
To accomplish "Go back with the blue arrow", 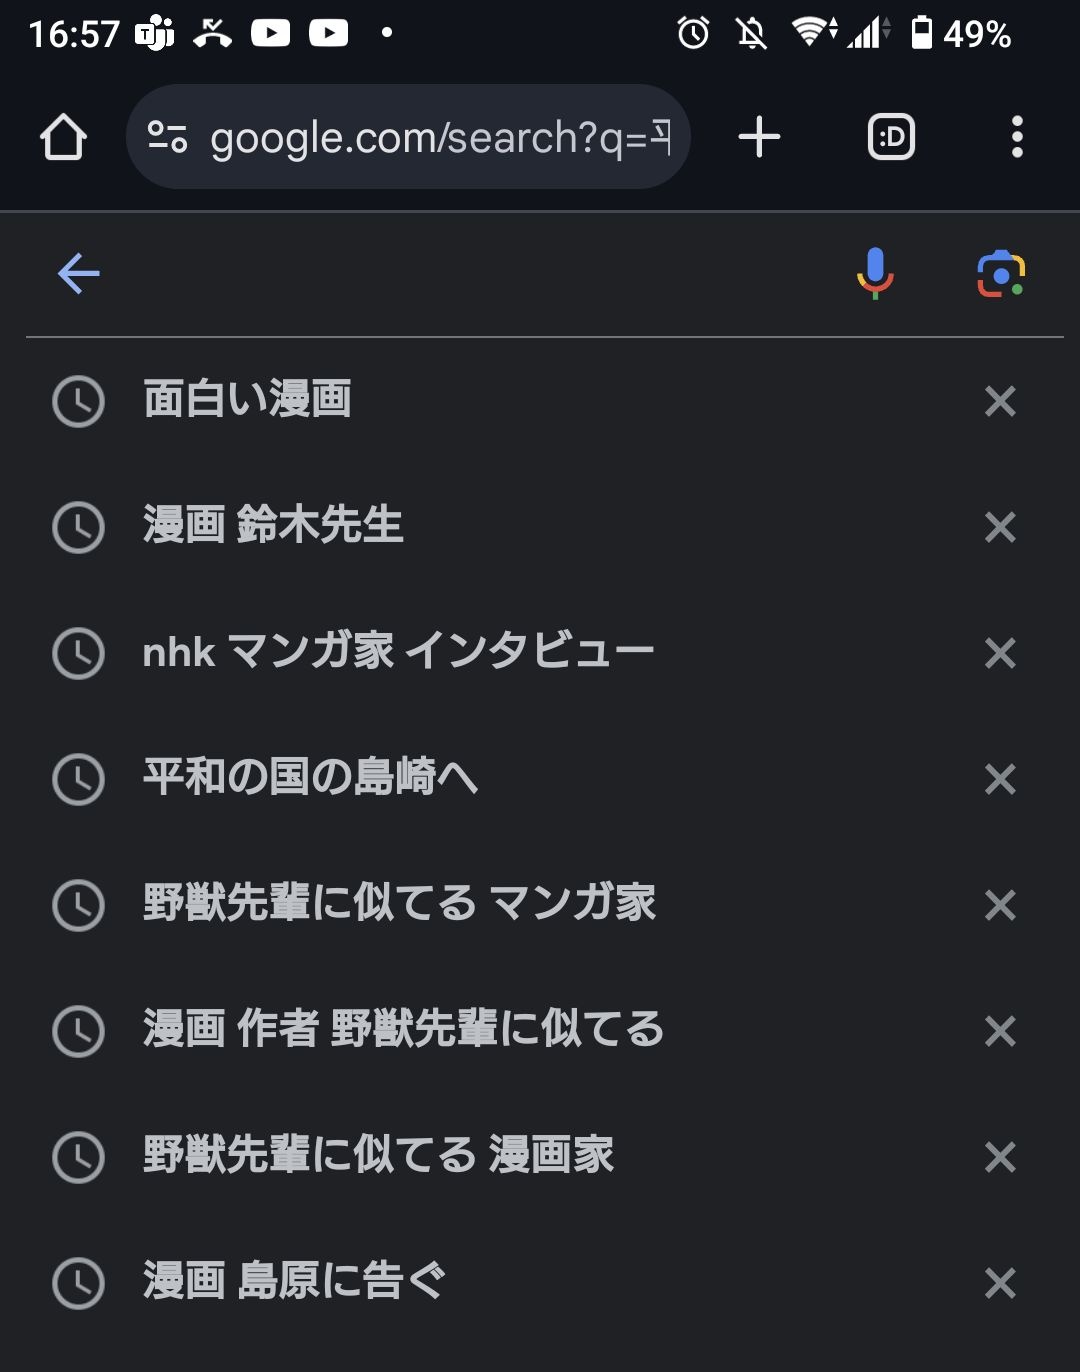I will [78, 273].
